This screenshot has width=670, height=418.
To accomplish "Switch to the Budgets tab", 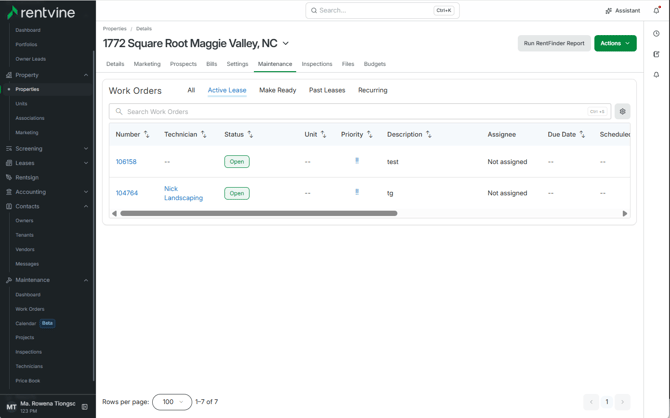I will click(375, 64).
